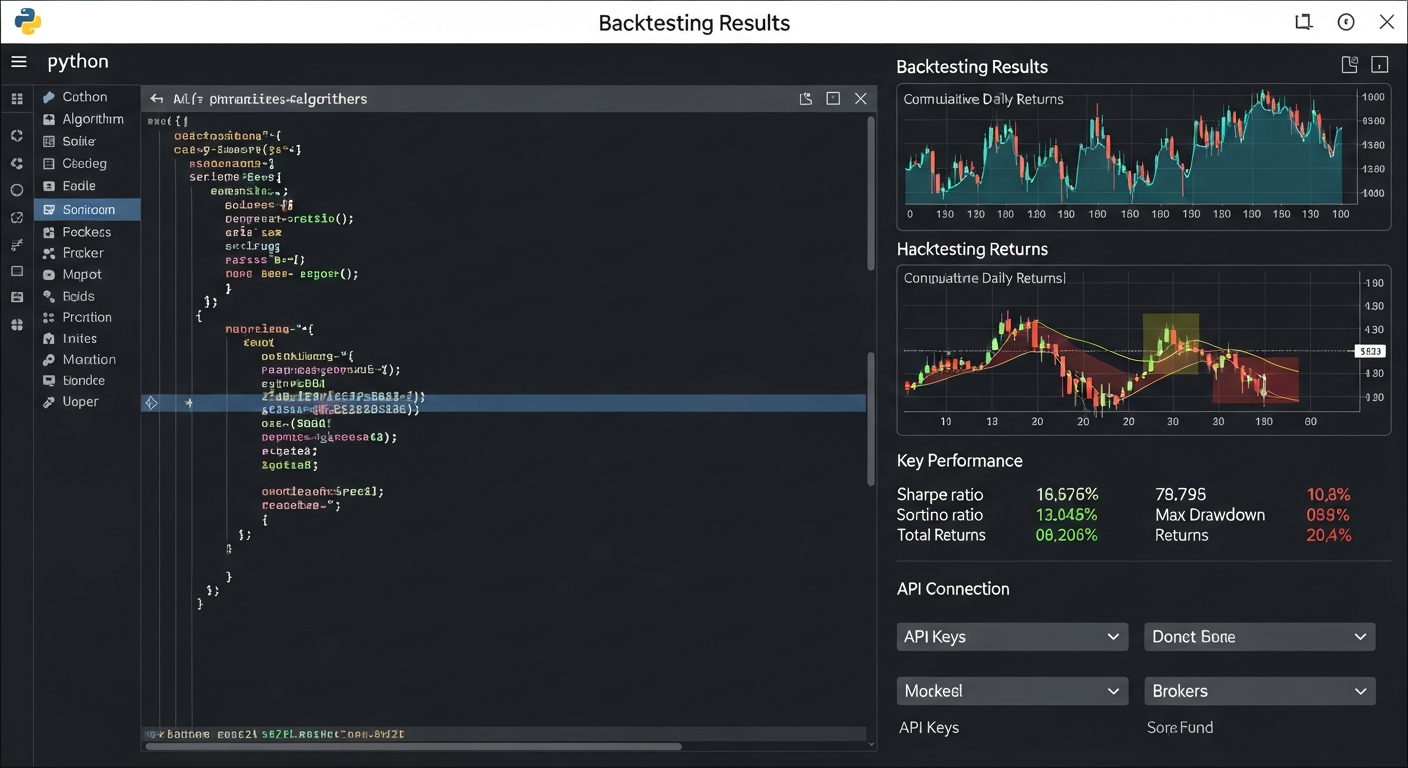Viewport: 1408px width, 768px height.
Task: Click the breakpoint marker on the highlighted line
Action: point(151,402)
